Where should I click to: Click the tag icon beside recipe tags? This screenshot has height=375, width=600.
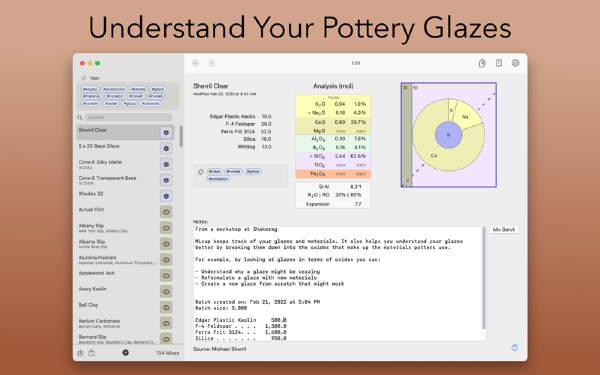click(x=201, y=172)
